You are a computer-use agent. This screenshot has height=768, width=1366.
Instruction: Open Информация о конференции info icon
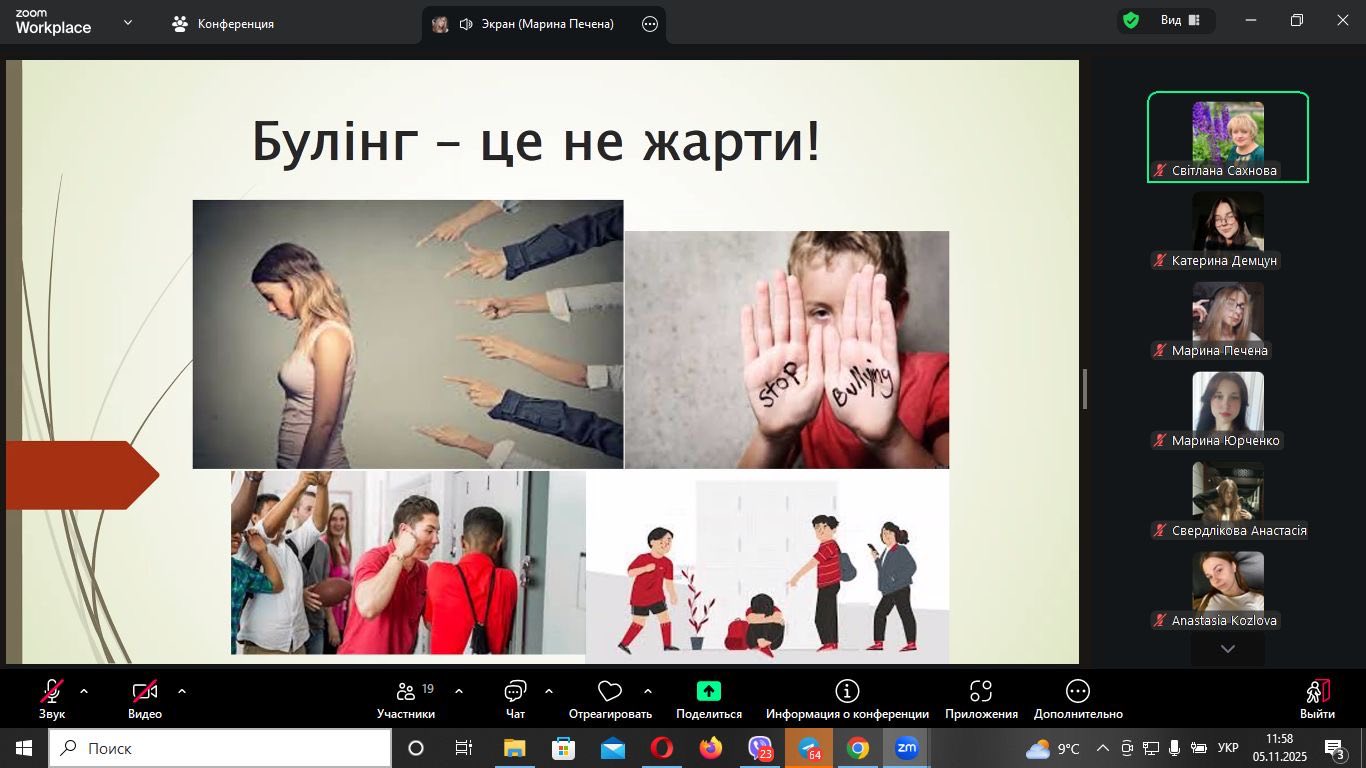tap(847, 692)
